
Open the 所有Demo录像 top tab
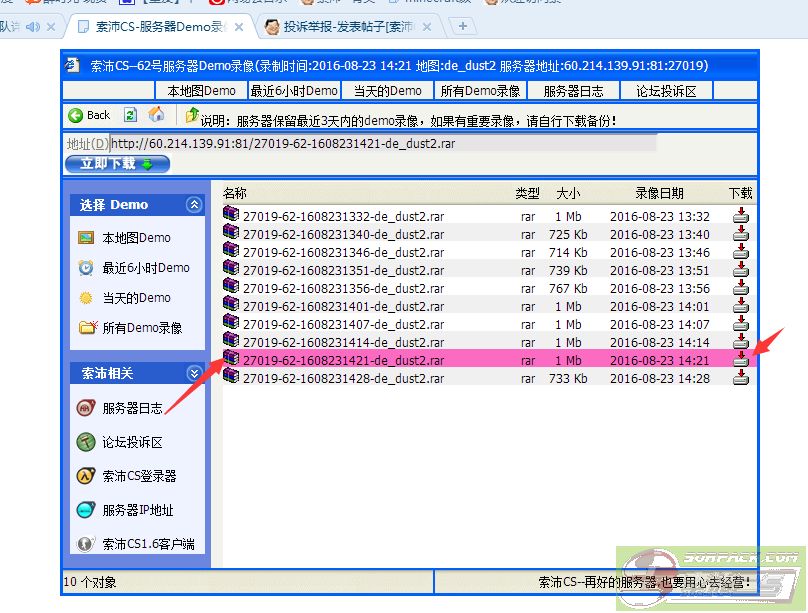coord(480,91)
